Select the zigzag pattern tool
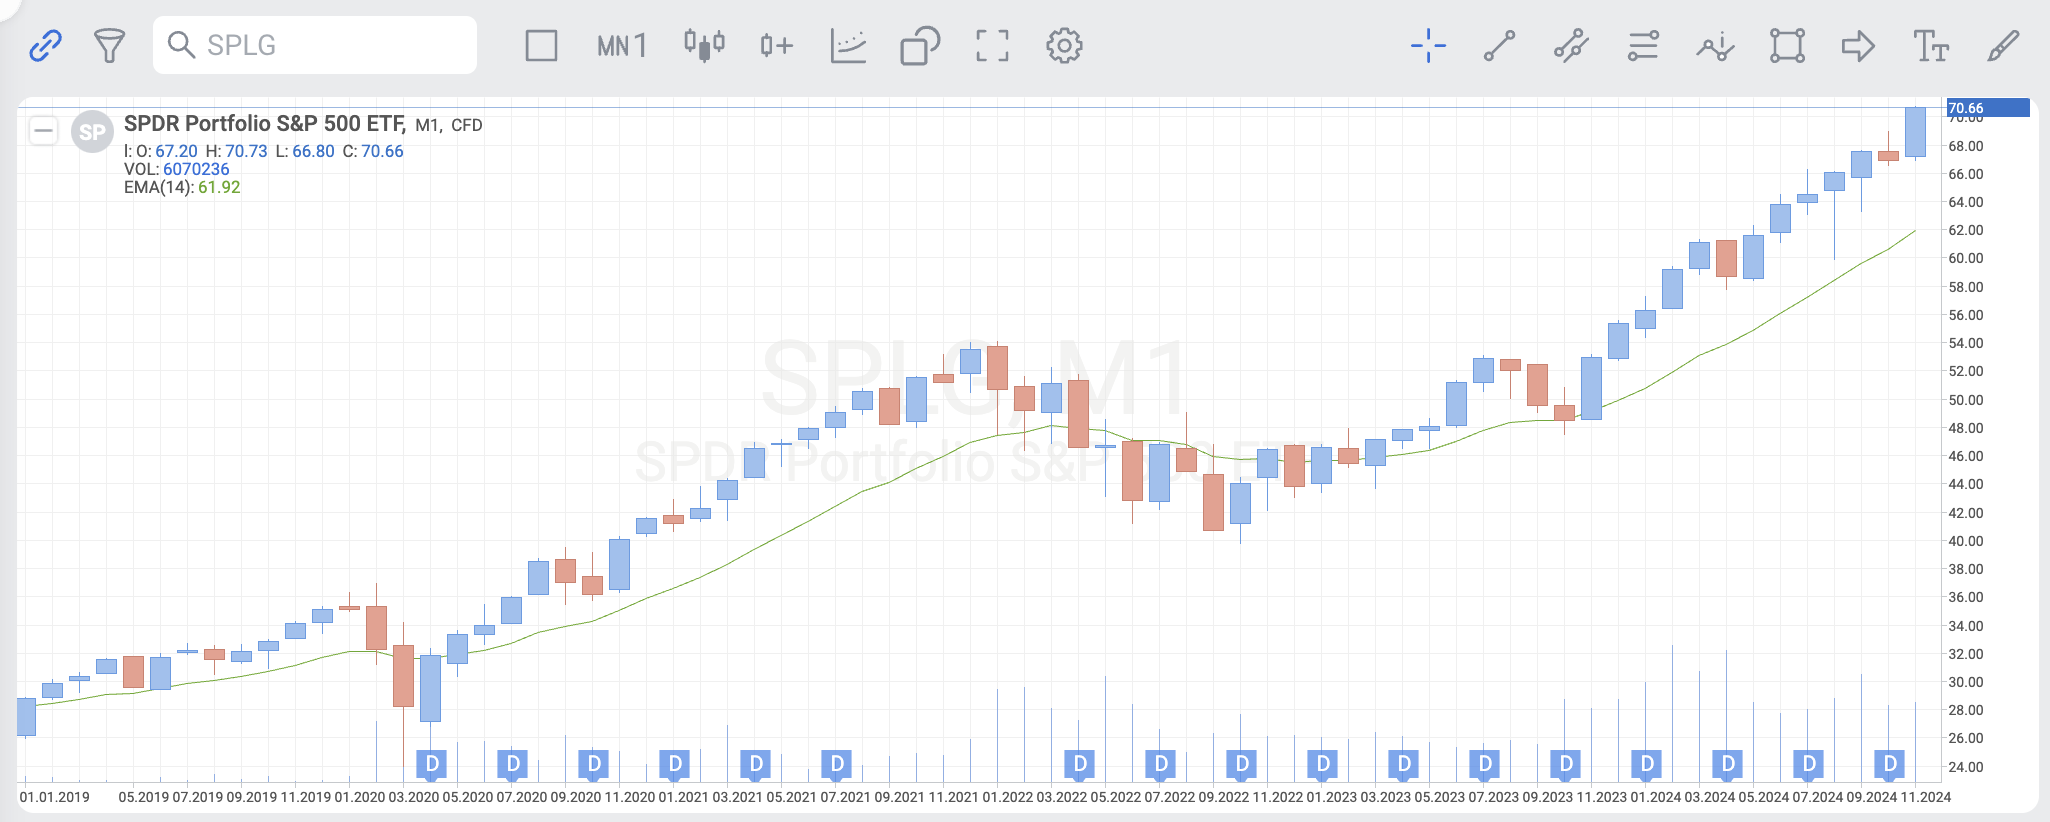 [x=1715, y=46]
